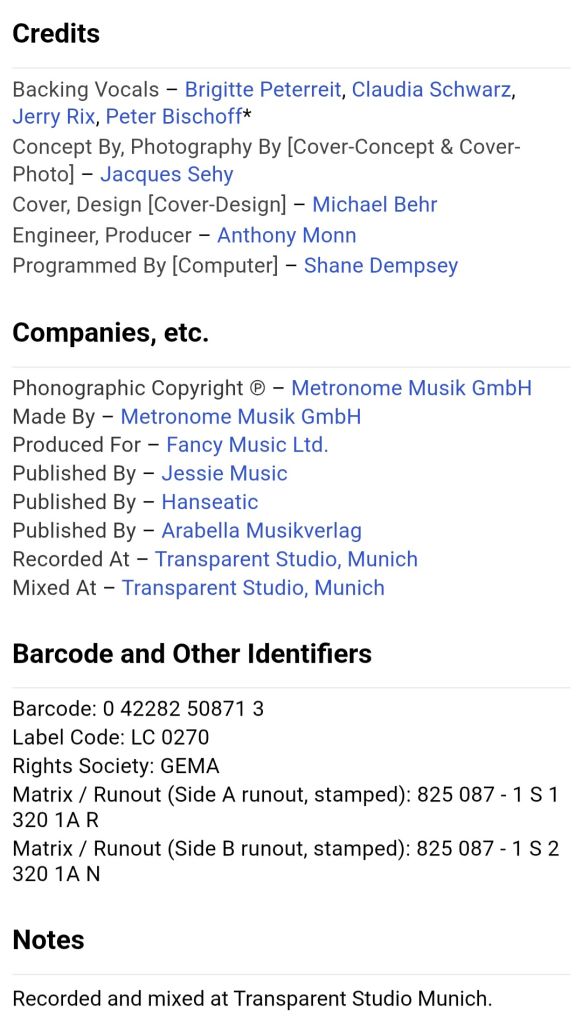Open Fancy Music Ltd. company link
Screen dimensions: 582x1024
point(247,445)
